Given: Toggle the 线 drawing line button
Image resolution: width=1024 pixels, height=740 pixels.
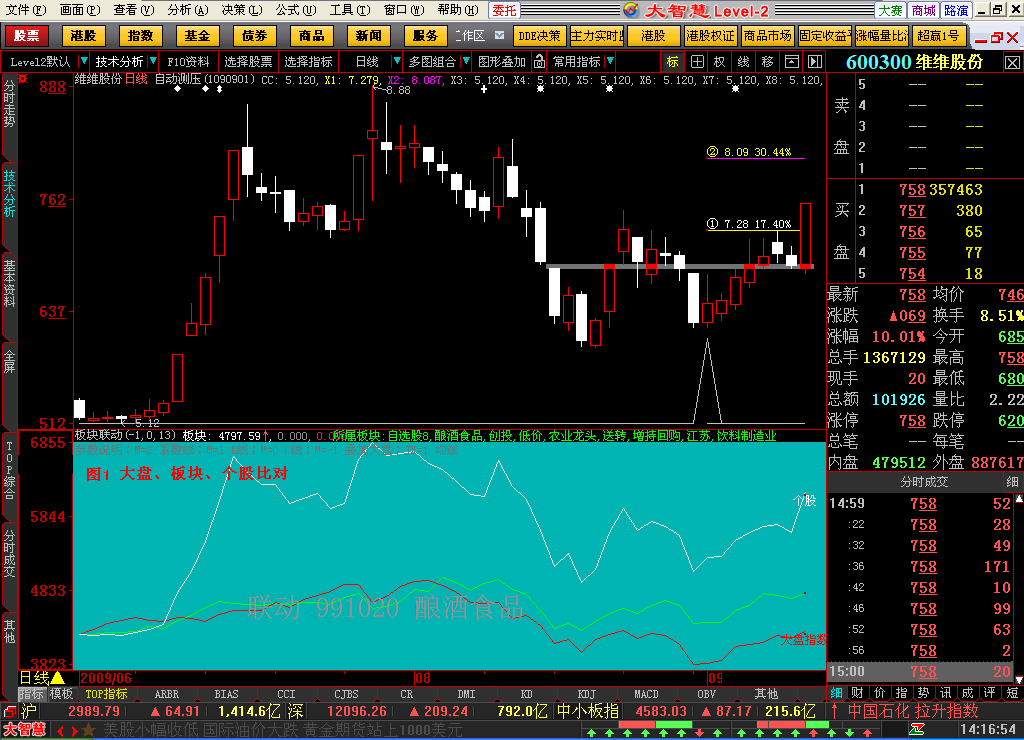Looking at the screenshot, I should point(743,61).
